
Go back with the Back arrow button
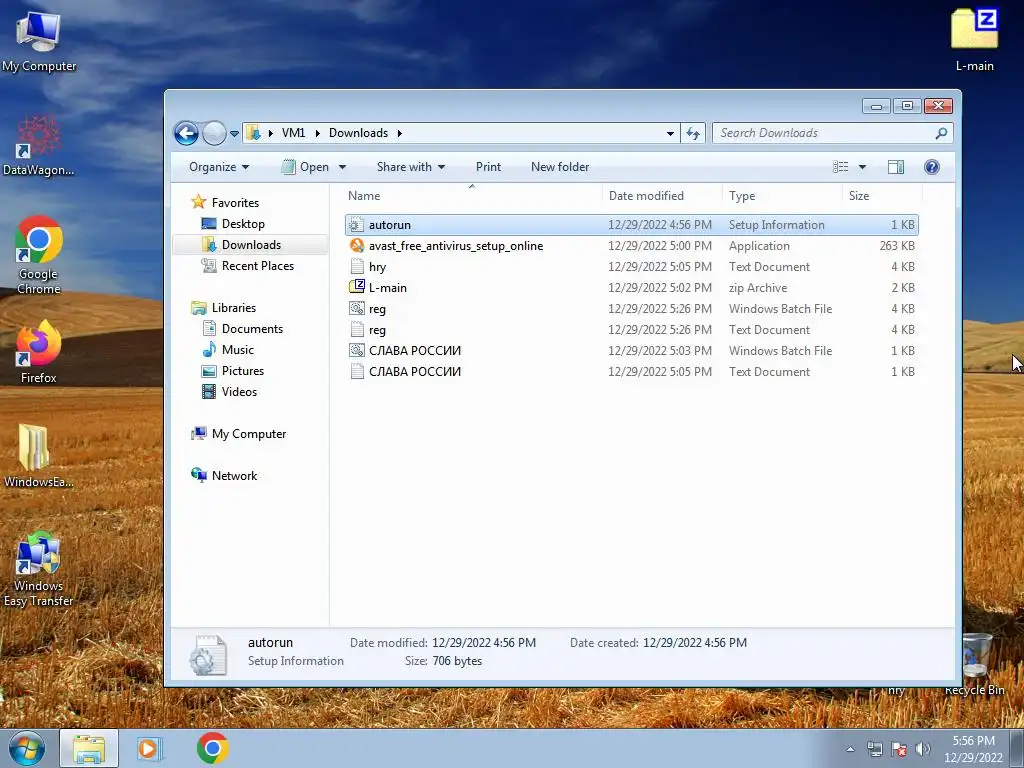[x=186, y=133]
